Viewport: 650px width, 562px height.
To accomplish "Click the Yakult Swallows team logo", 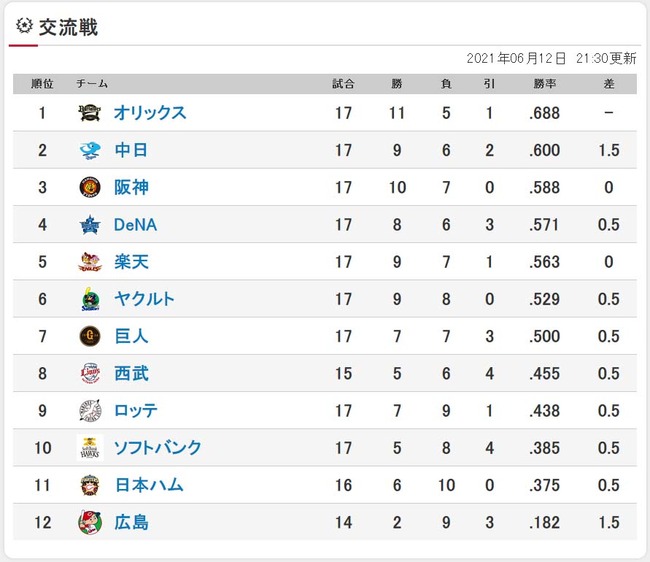I will [x=90, y=299].
